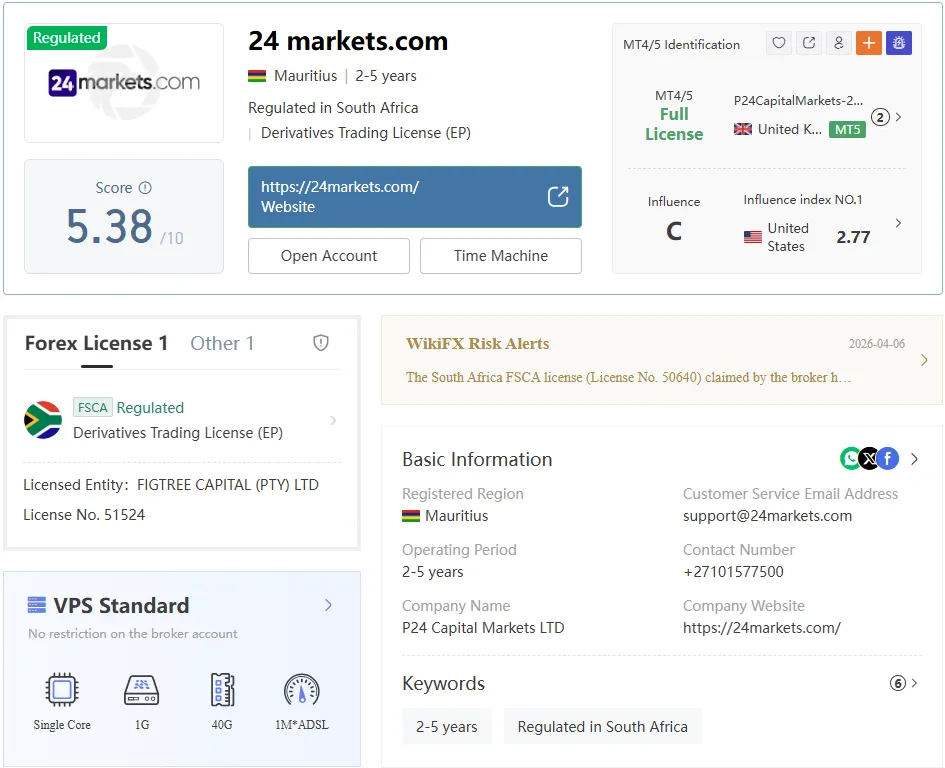The height and width of the screenshot is (768, 945).
Task: Expand the FSCA Regulated license chevron
Action: pyautogui.click(x=333, y=420)
